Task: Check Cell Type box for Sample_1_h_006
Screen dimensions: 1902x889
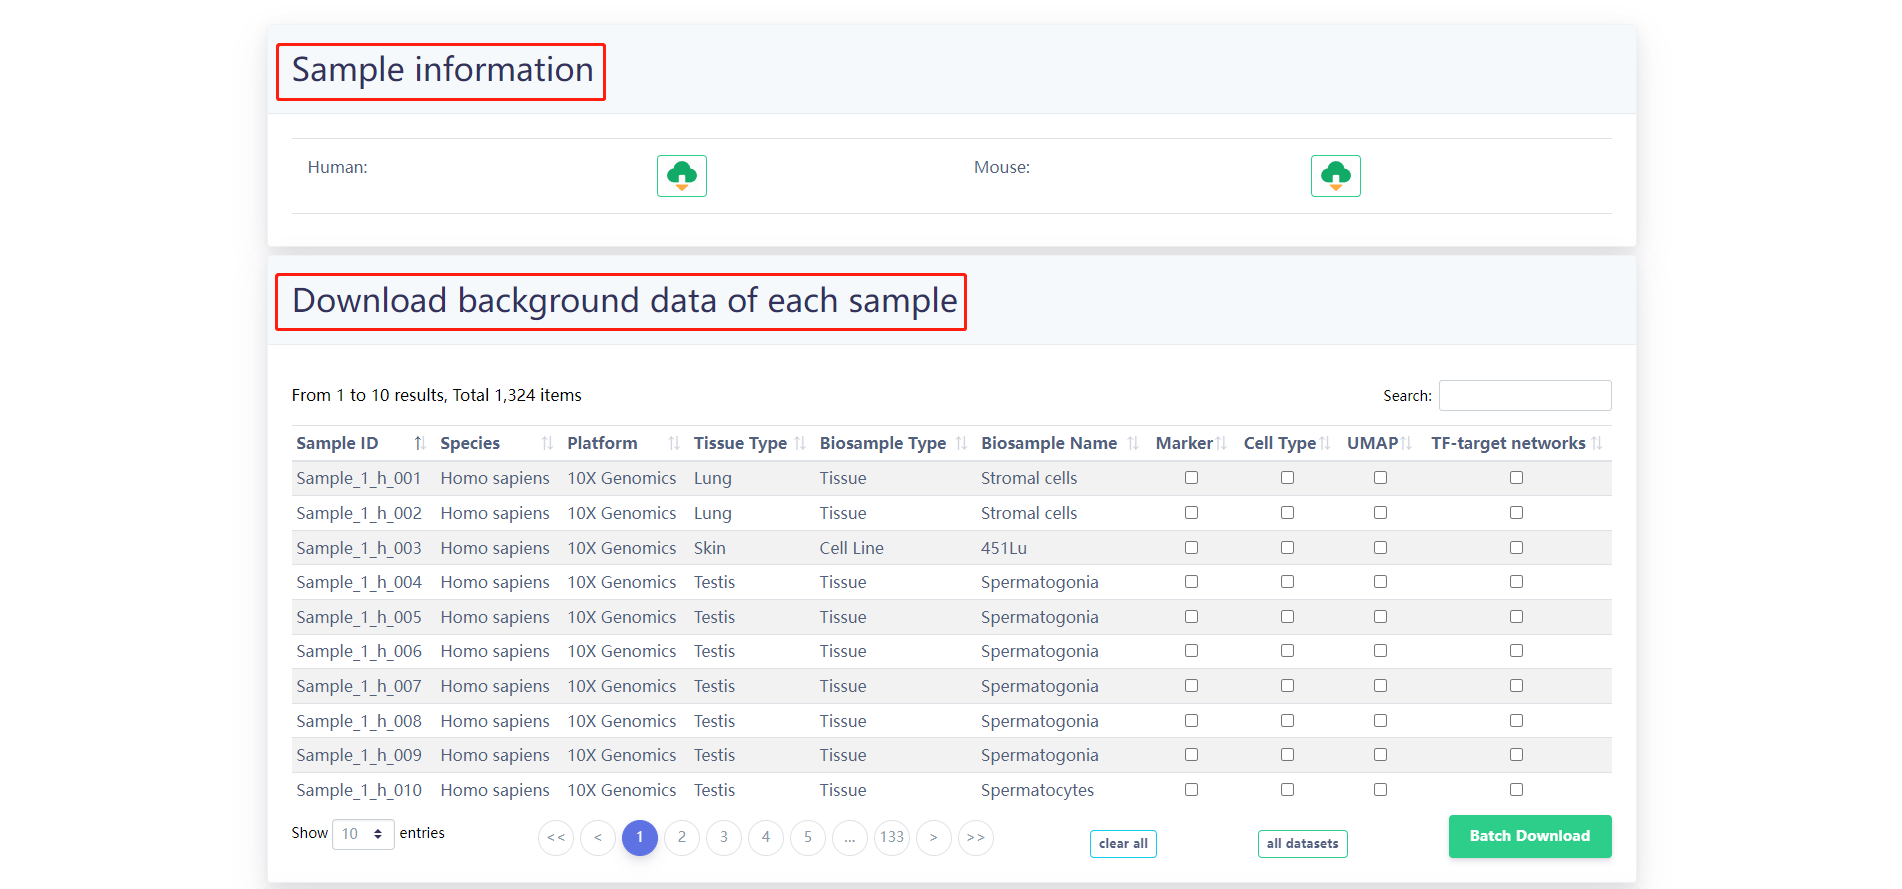Action: click(x=1287, y=651)
